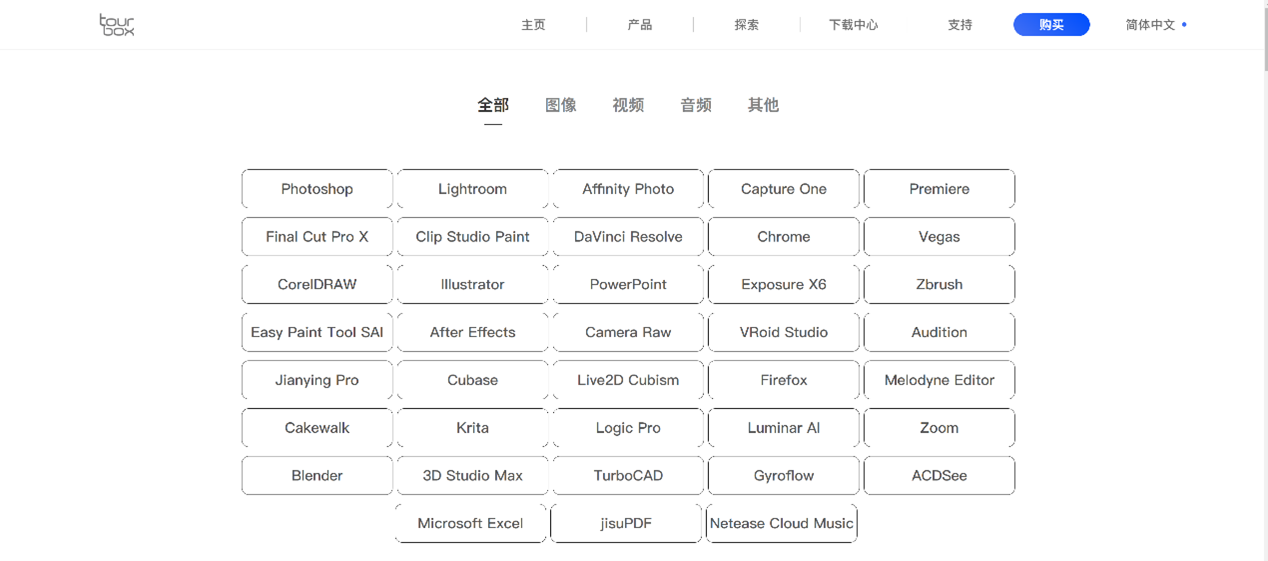This screenshot has height=561, width=1268.
Task: Choose the Krita button
Action: click(472, 428)
